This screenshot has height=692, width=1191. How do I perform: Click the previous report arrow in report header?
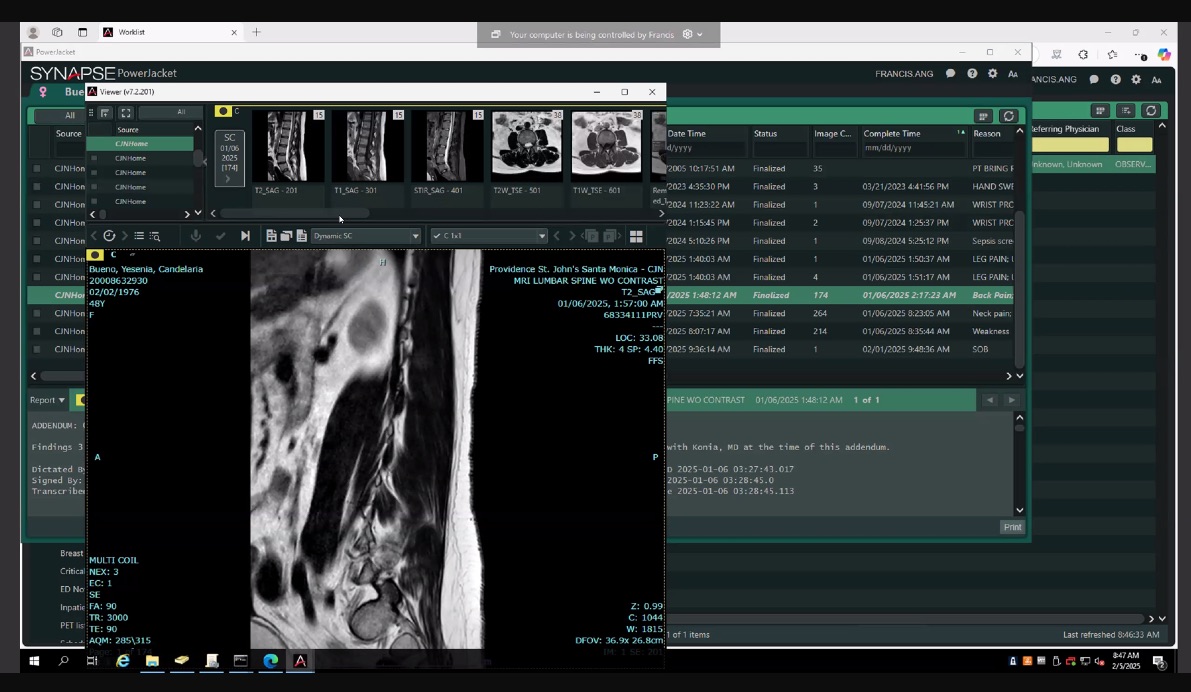990,400
